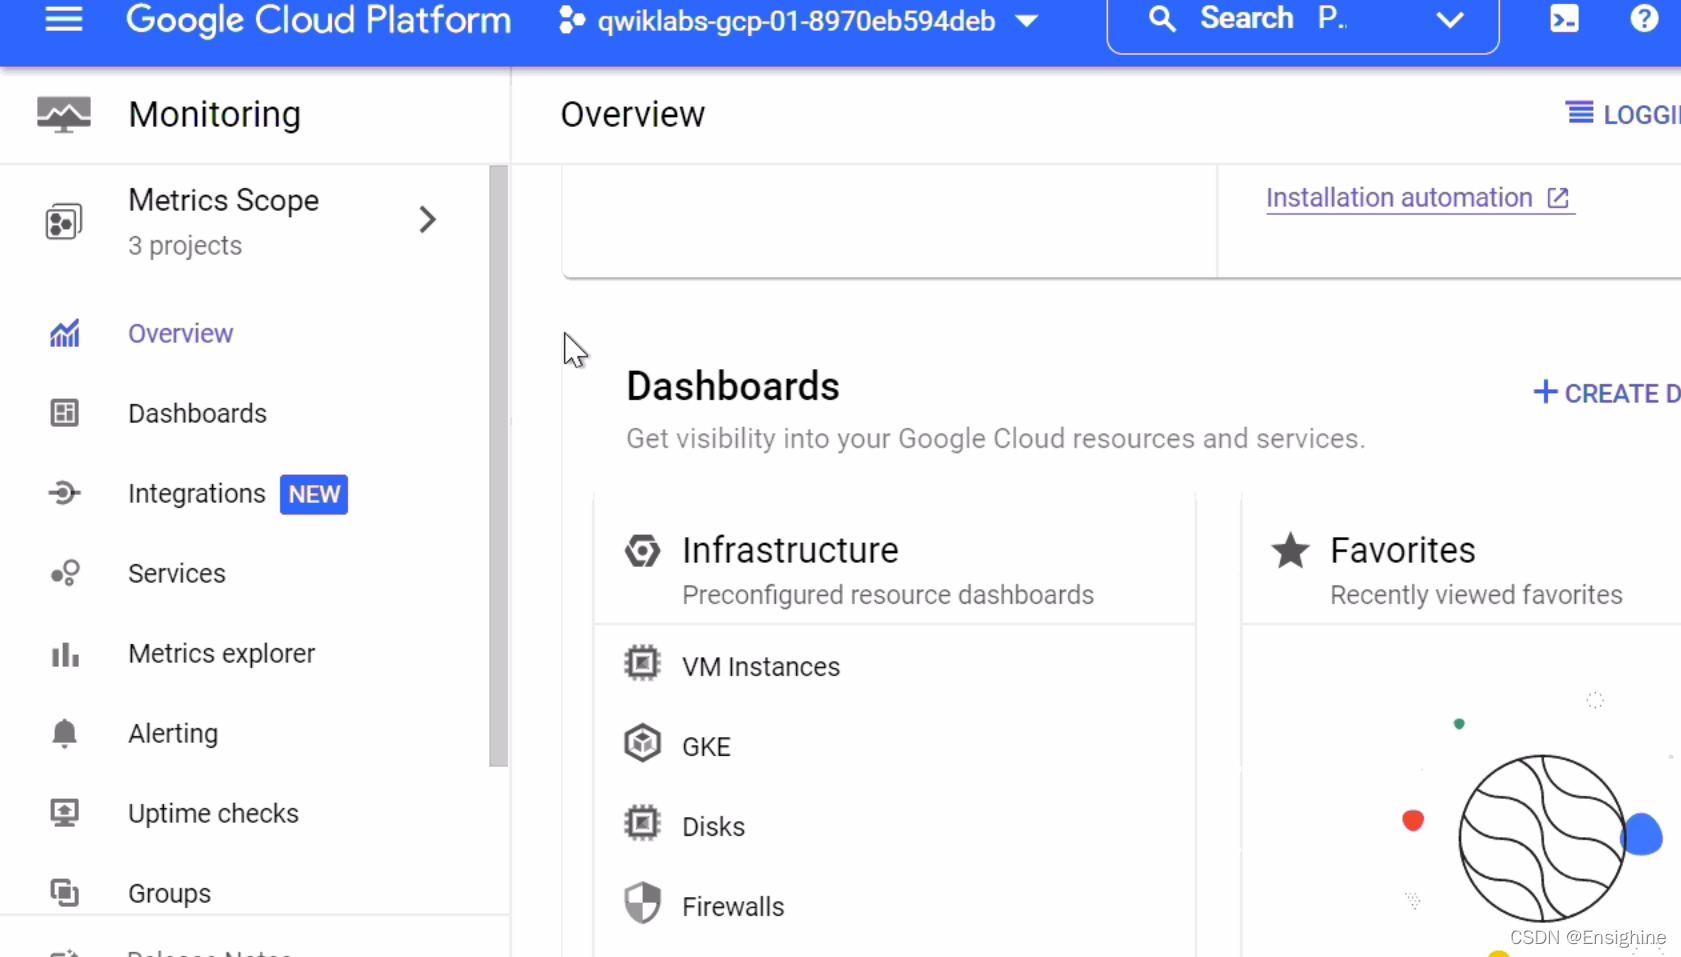Click the sidebar vertical scrollbar
The height and width of the screenshot is (957, 1681).
click(x=498, y=466)
